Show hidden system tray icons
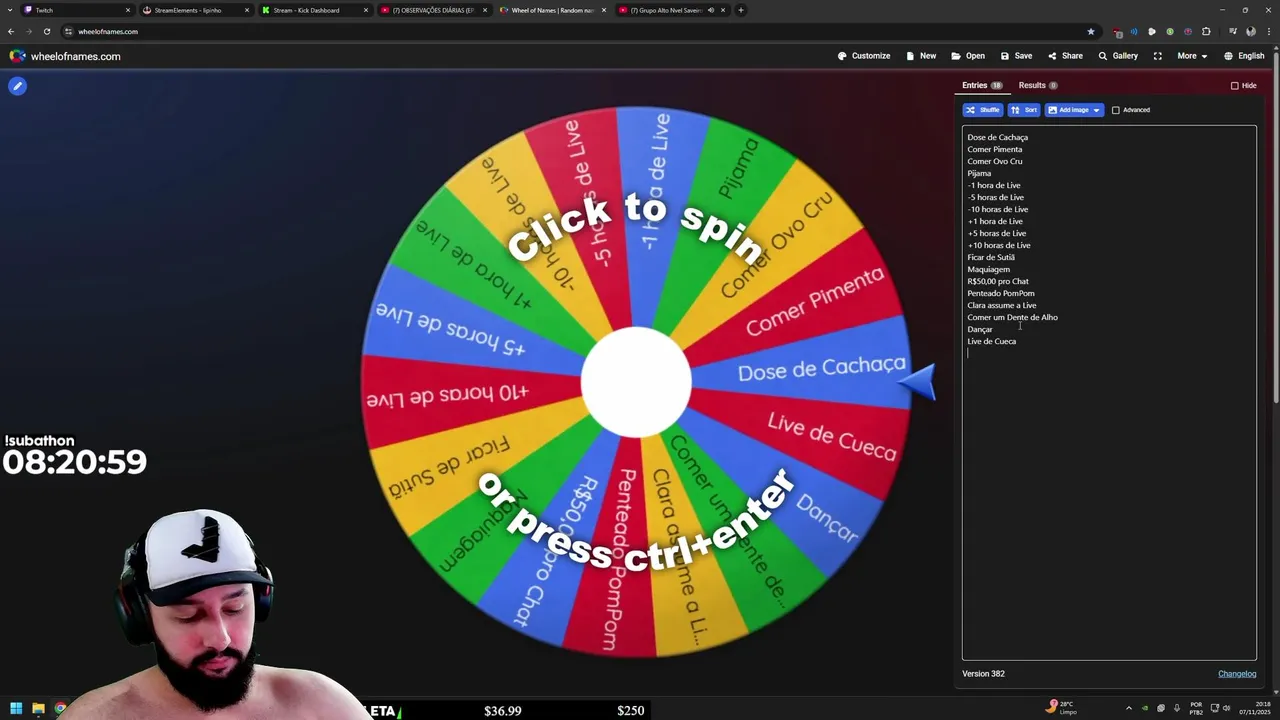This screenshot has width=1280, height=720. [x=1129, y=708]
